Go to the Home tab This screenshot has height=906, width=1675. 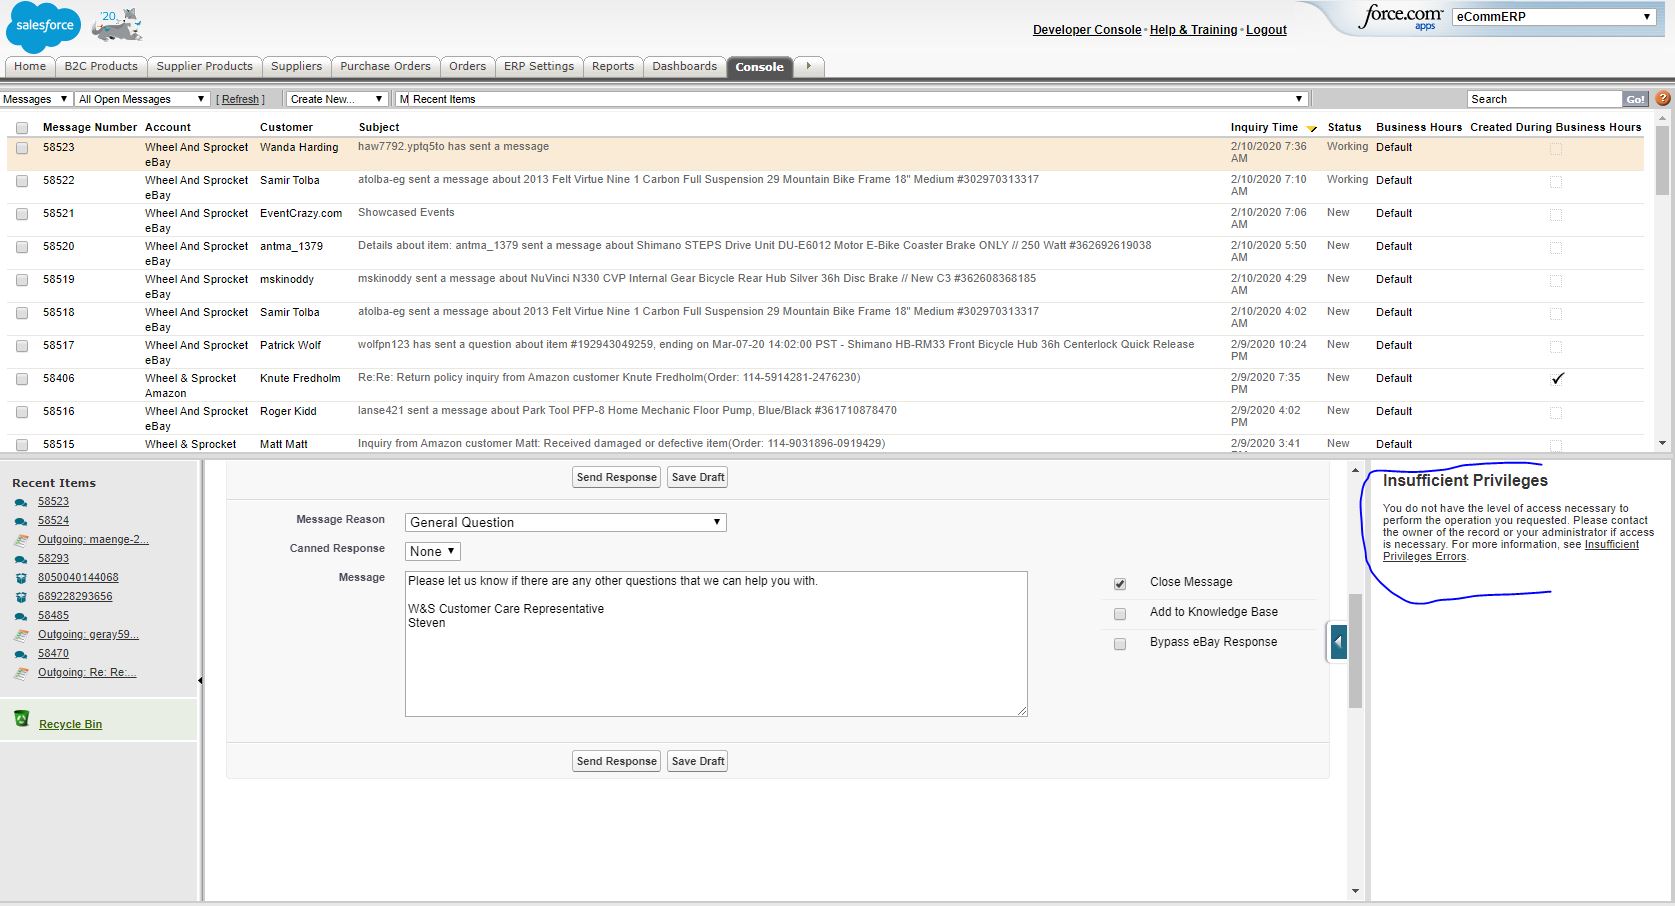click(30, 66)
